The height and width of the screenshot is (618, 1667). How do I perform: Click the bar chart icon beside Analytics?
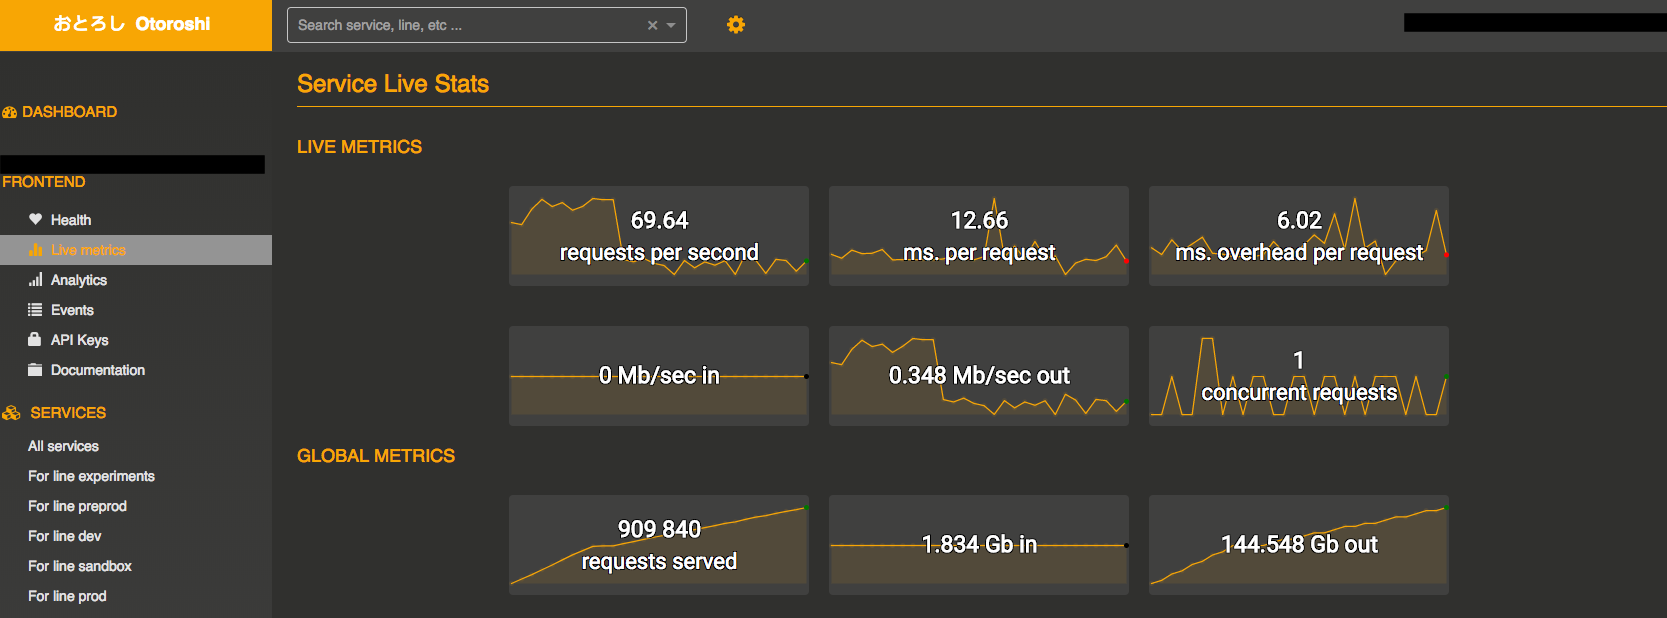coord(35,280)
